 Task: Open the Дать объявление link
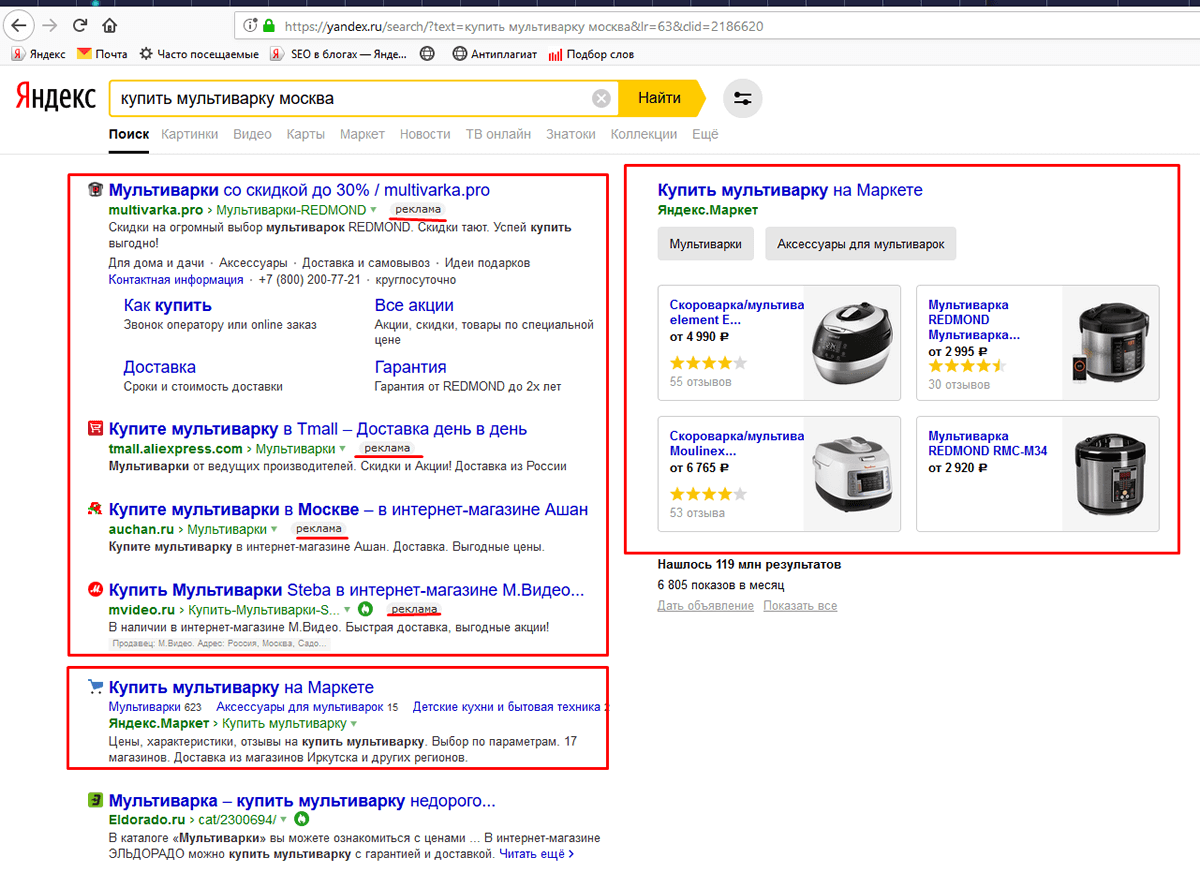click(x=705, y=606)
